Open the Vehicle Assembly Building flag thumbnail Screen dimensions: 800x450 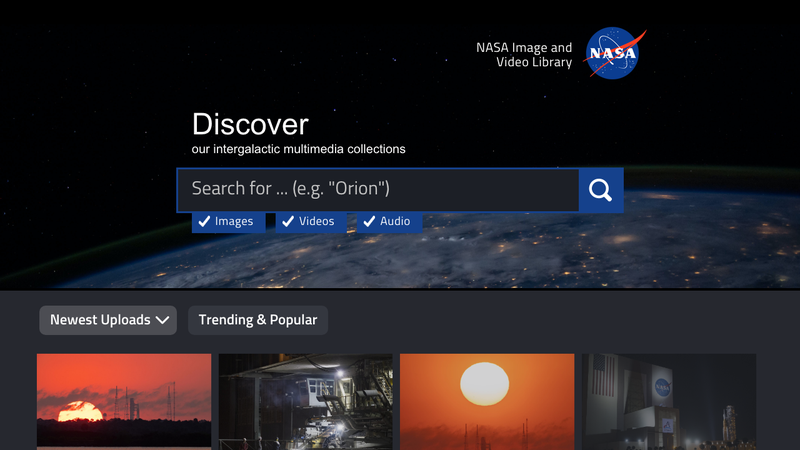[669, 402]
